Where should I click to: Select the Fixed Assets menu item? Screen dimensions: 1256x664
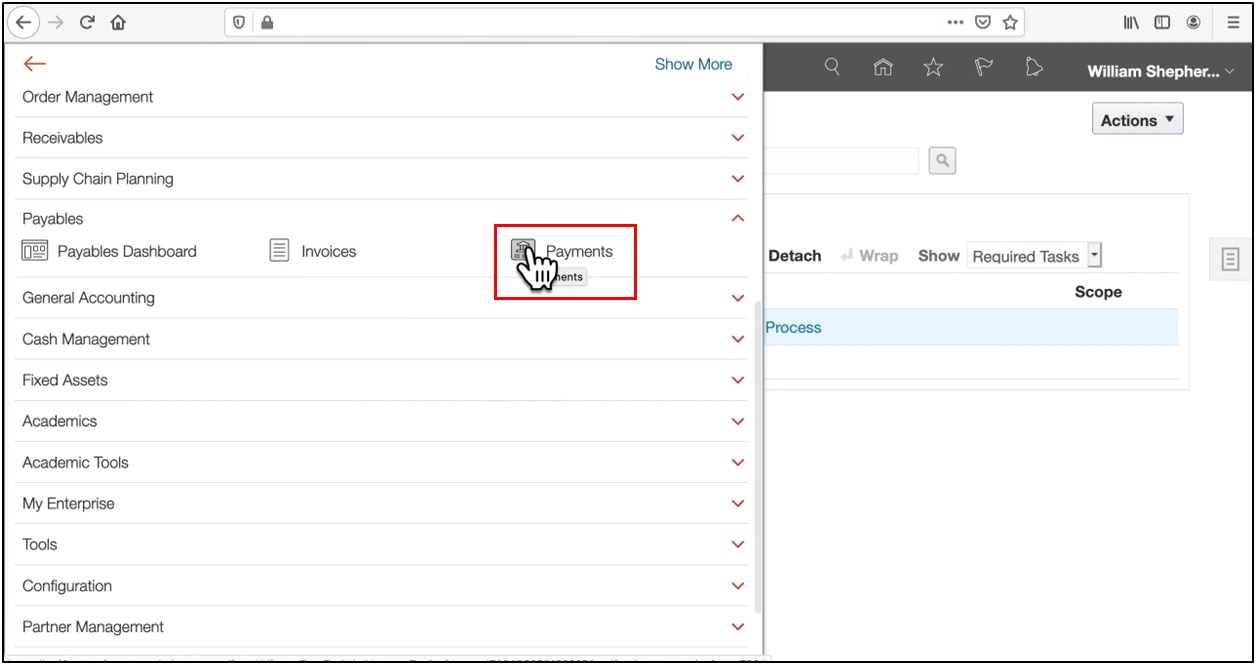point(65,380)
